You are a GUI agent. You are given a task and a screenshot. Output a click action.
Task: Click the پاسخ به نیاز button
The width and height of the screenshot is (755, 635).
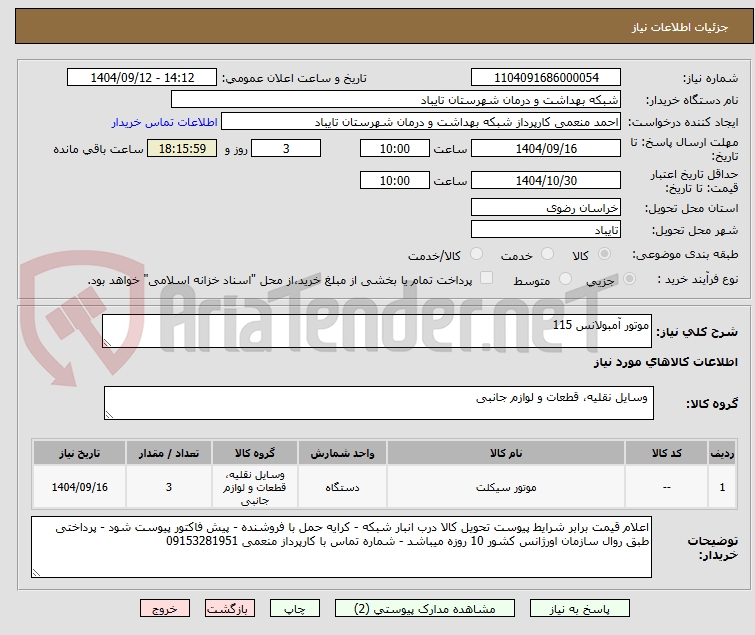click(x=579, y=609)
